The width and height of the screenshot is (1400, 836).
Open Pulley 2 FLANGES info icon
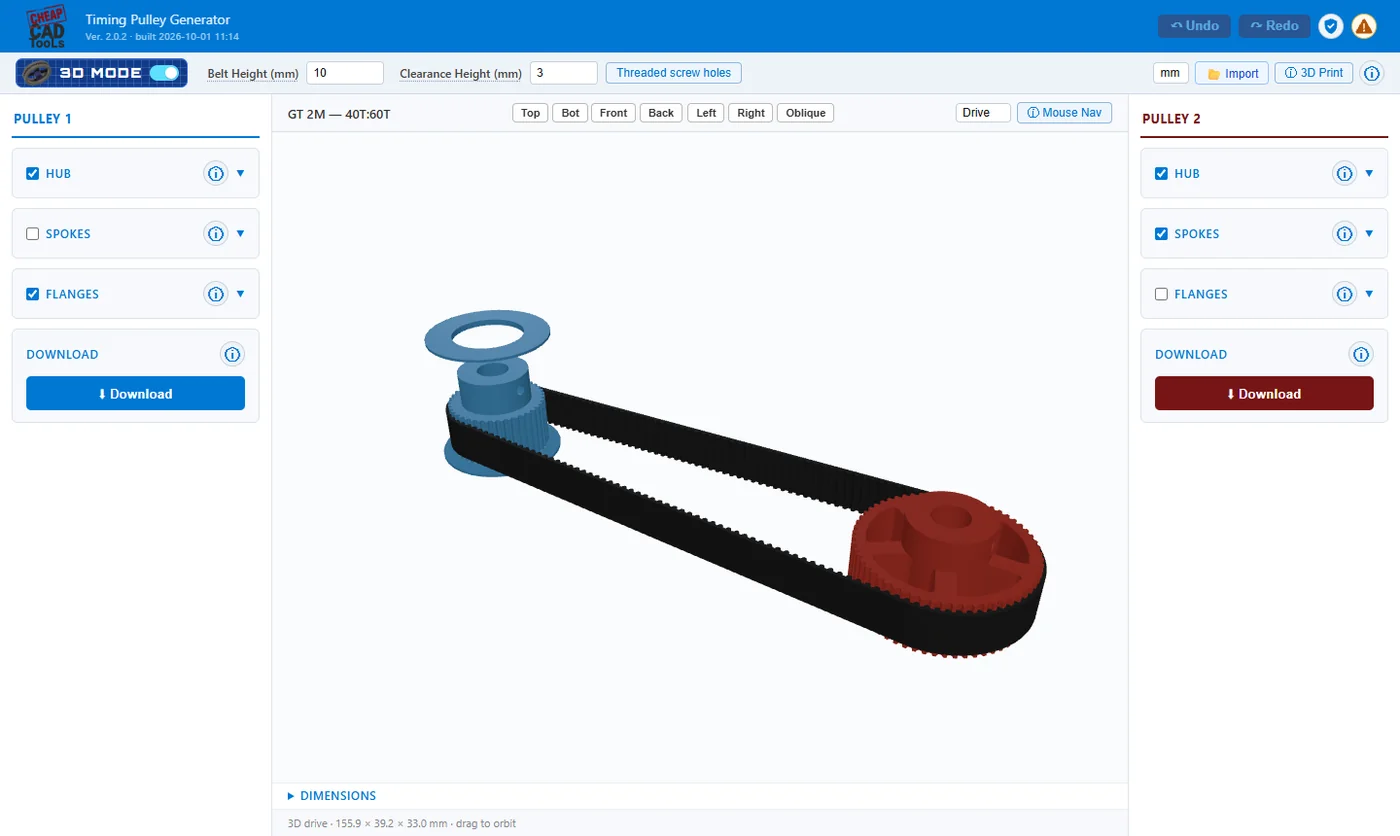click(1344, 294)
